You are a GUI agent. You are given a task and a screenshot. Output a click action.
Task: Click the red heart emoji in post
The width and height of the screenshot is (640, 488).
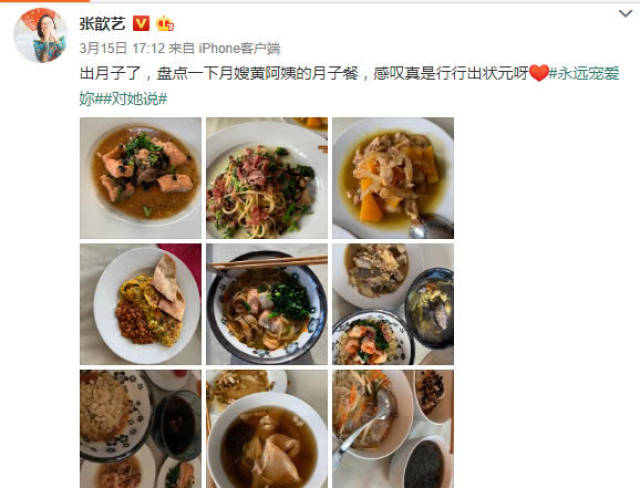[x=539, y=73]
